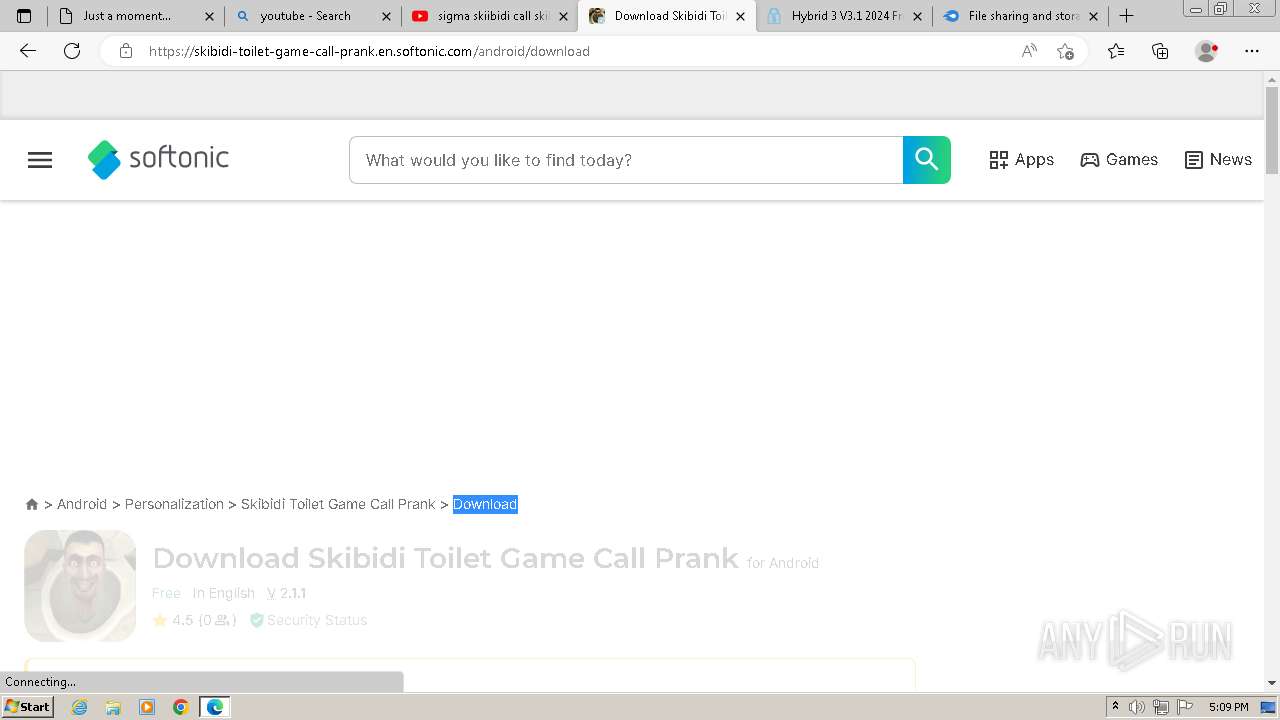Focus the 'What would you like to find today?' search box

click(x=626, y=160)
